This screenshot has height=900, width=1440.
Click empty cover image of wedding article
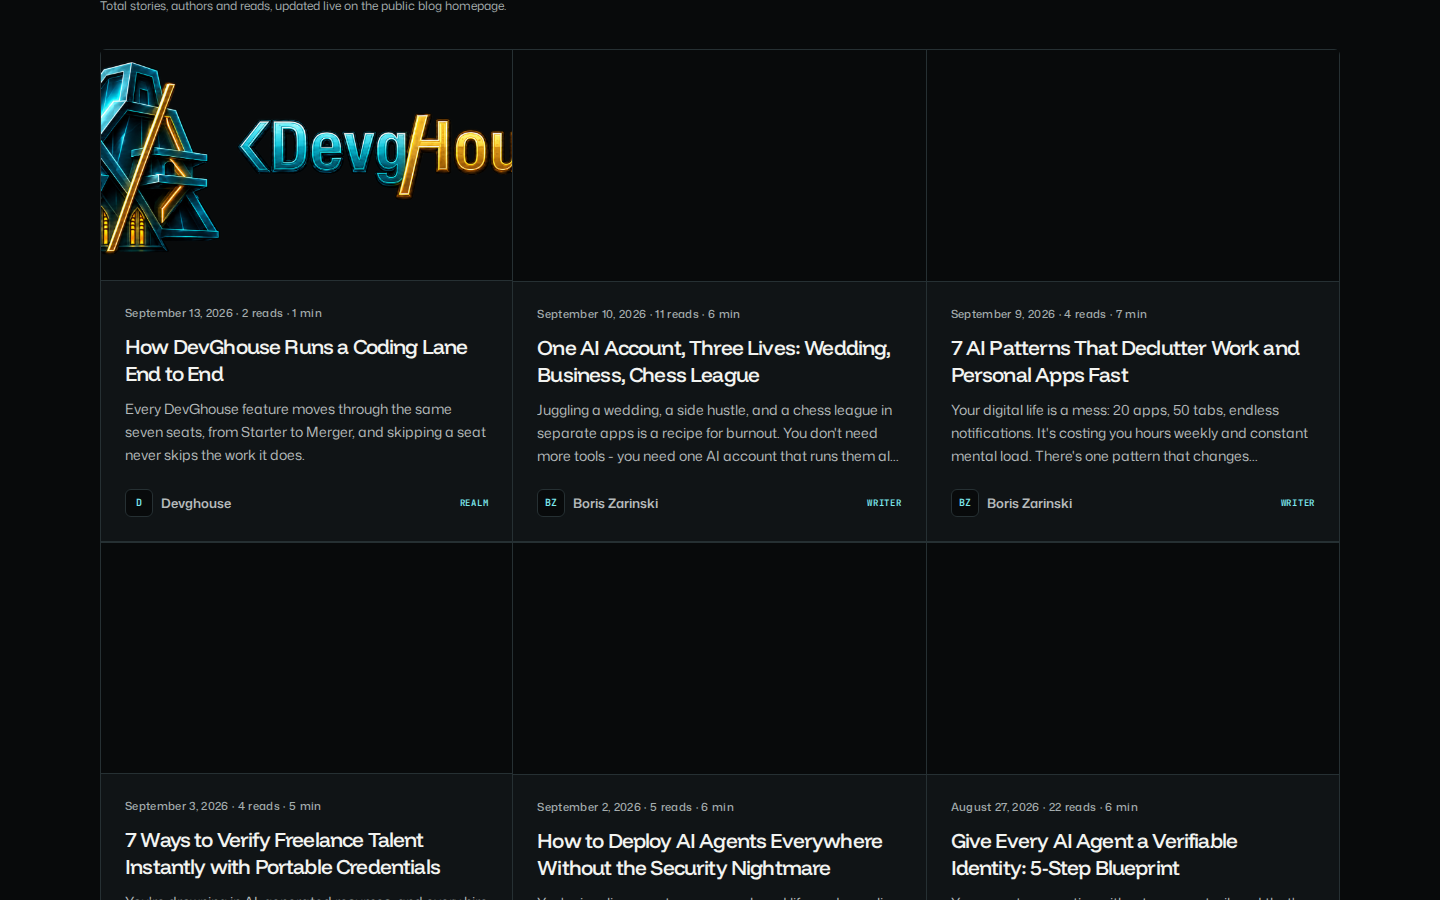coord(719,166)
